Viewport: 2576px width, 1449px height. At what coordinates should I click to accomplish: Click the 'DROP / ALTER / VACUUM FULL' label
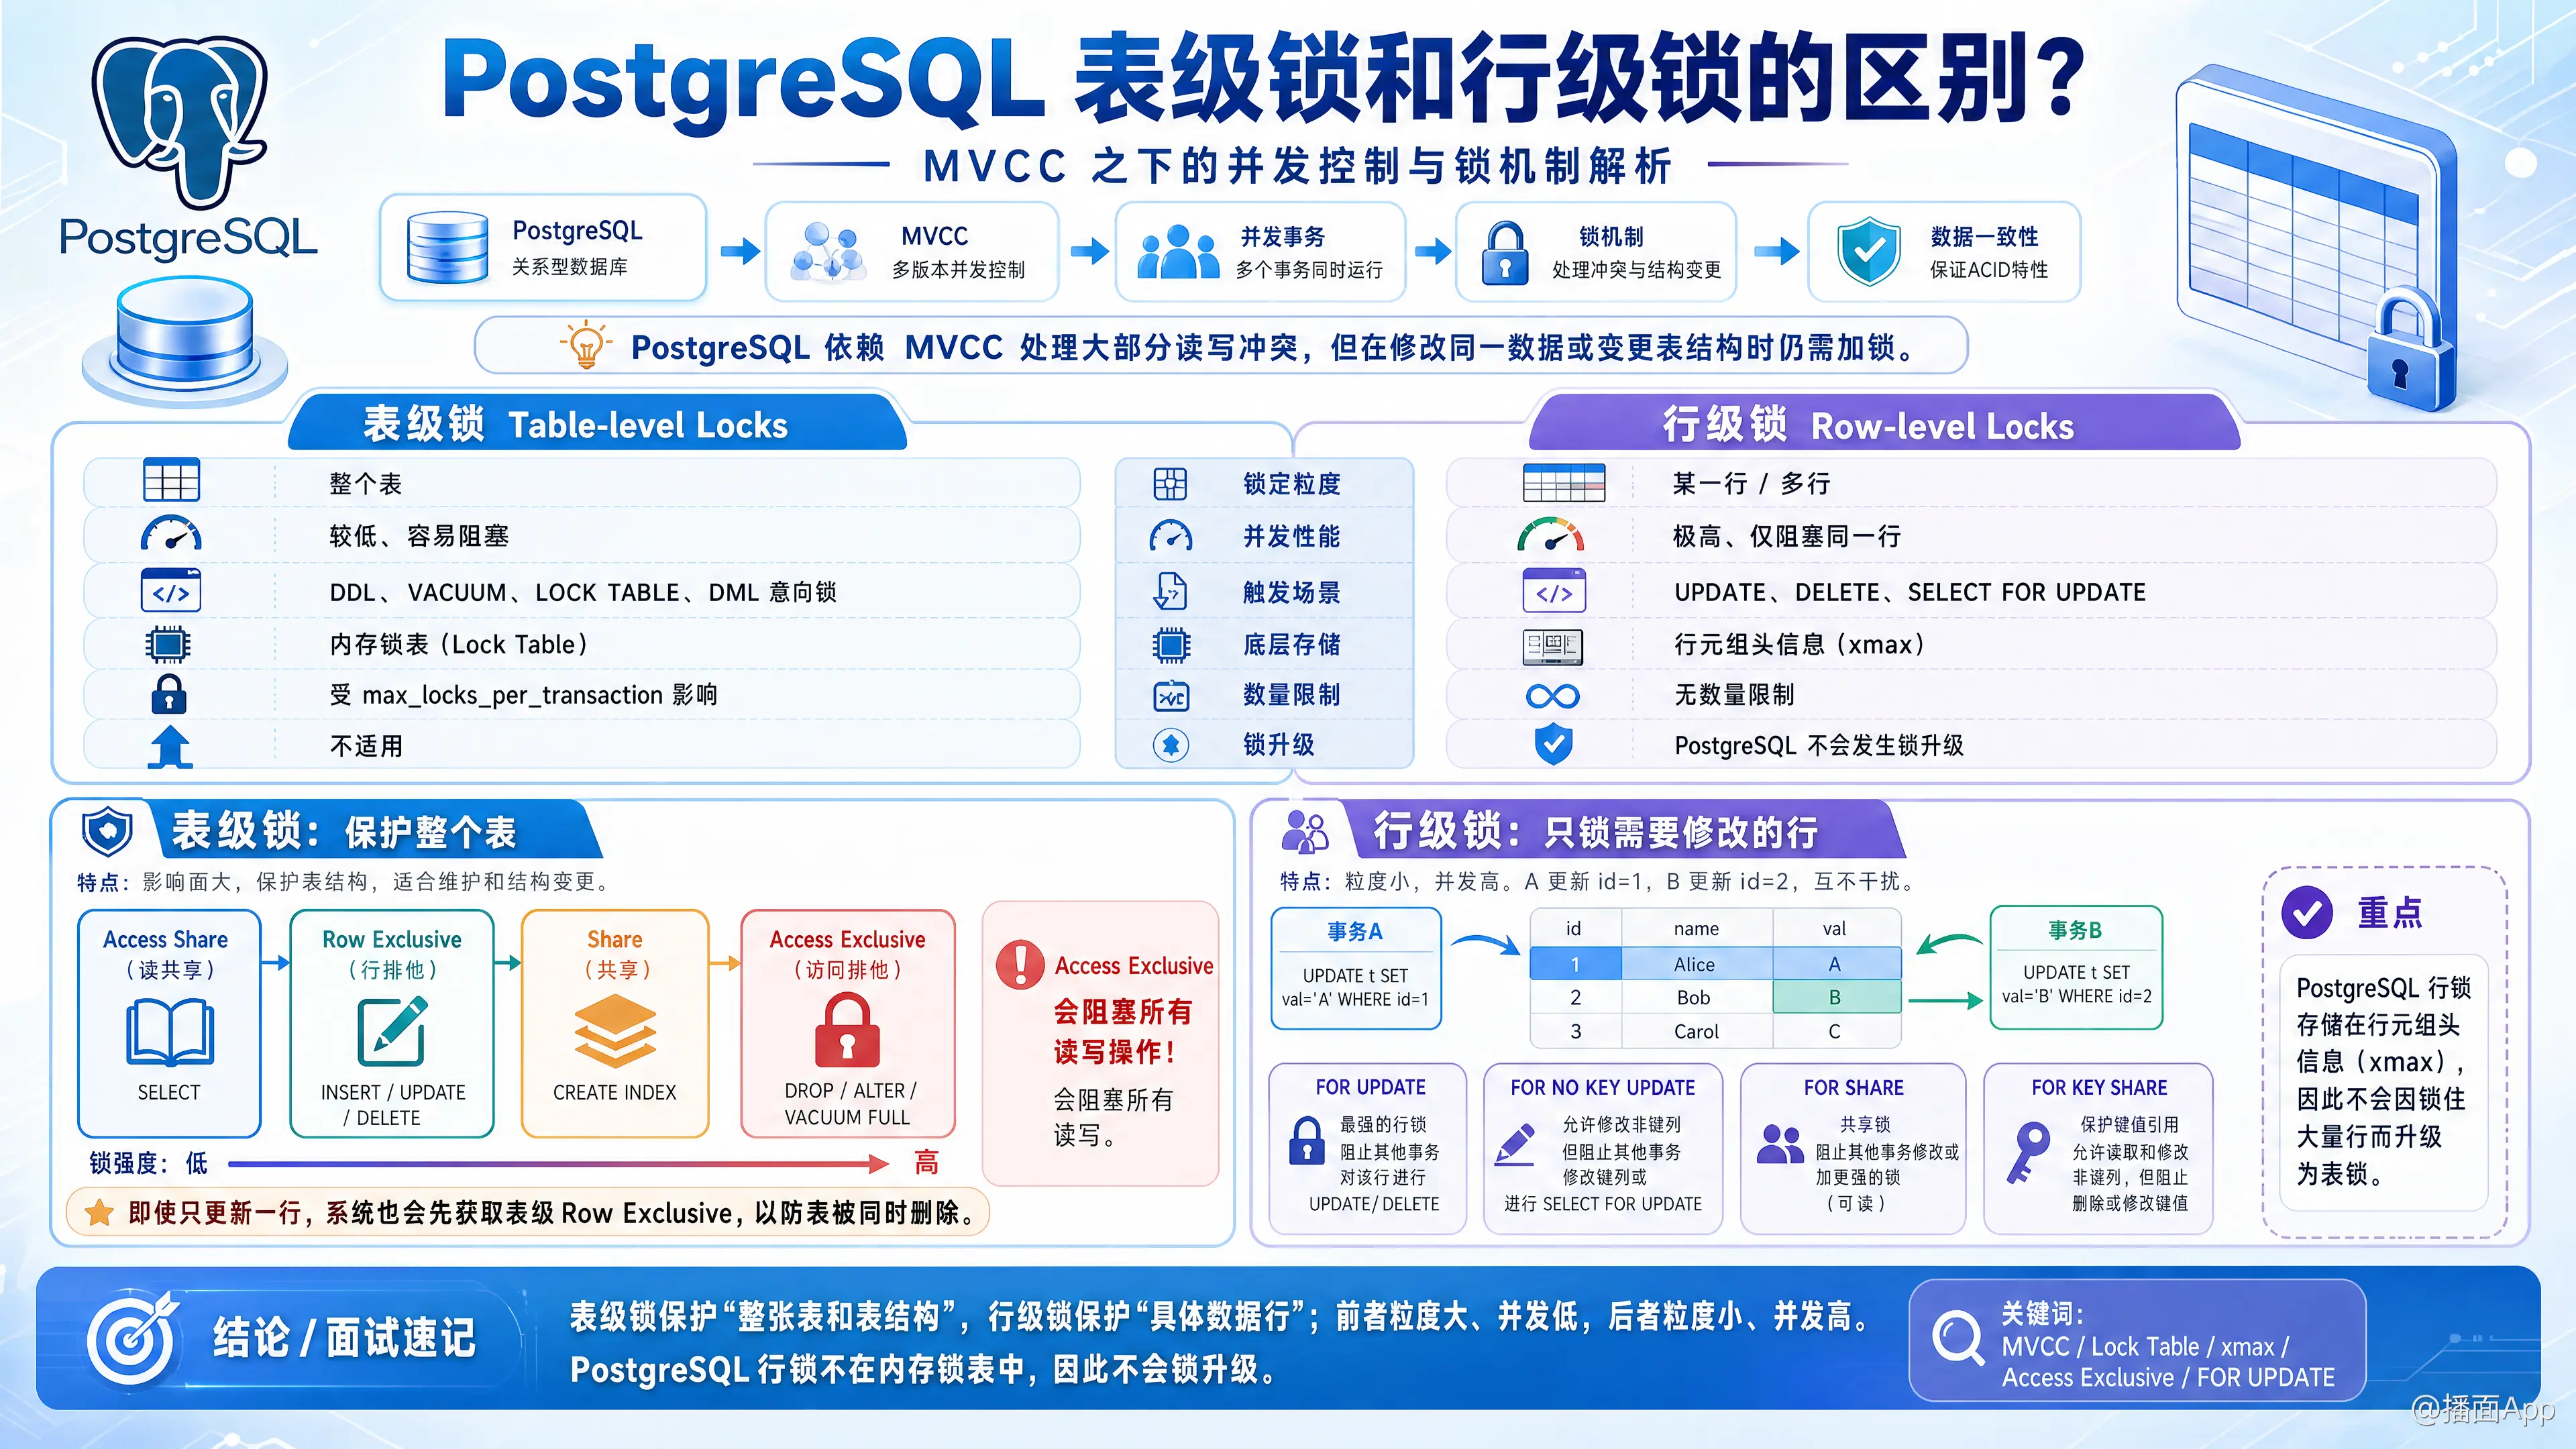point(848,1104)
